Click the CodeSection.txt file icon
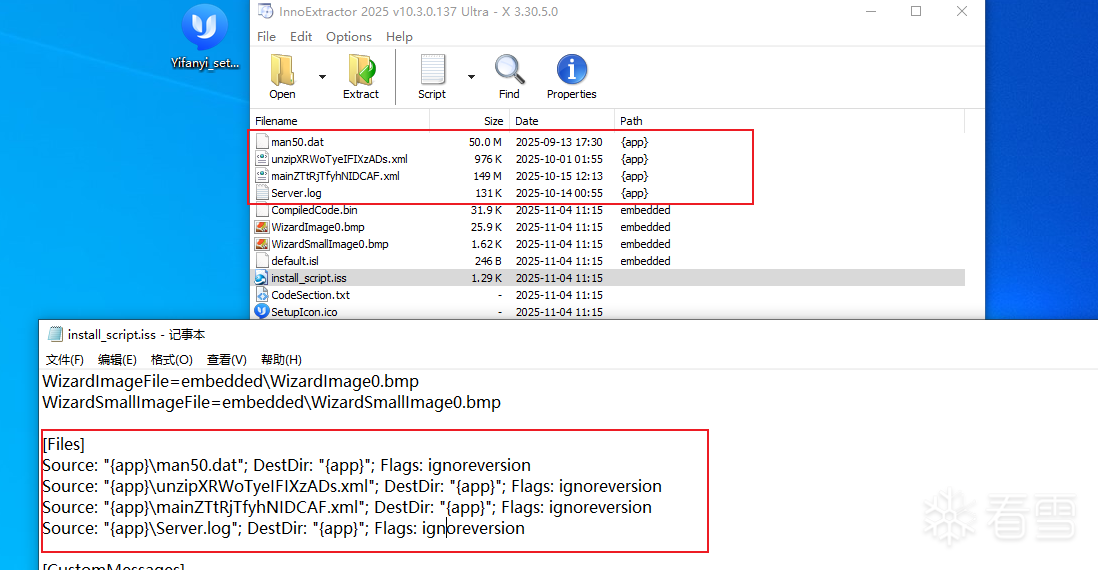Viewport: 1098px width, 570px height. point(262,295)
